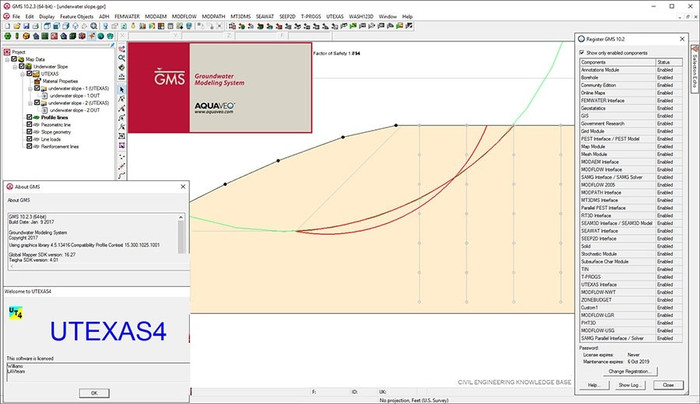Viewport: 700px width, 404px height.
Task: Uncheck Show only enabled components
Action: pos(583,51)
